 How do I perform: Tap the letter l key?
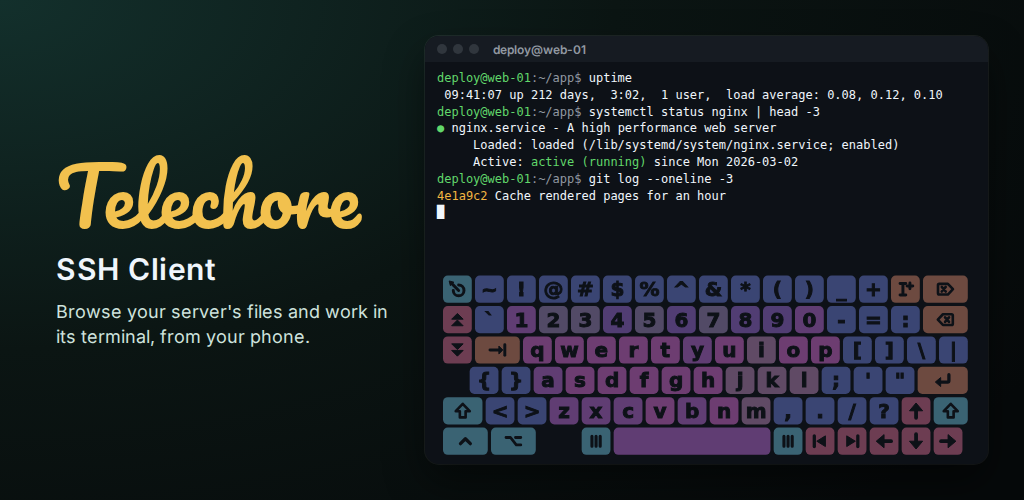[x=804, y=381]
